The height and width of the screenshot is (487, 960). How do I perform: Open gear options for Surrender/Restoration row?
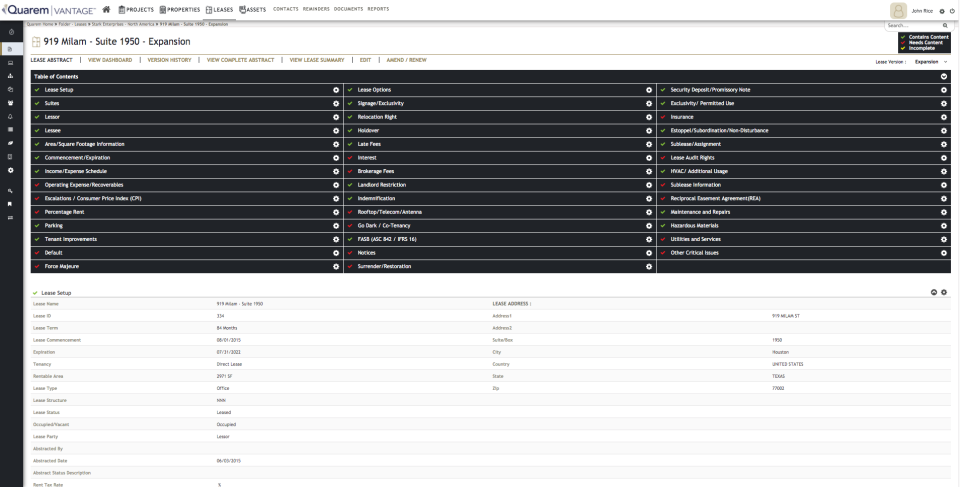pyautogui.click(x=649, y=266)
